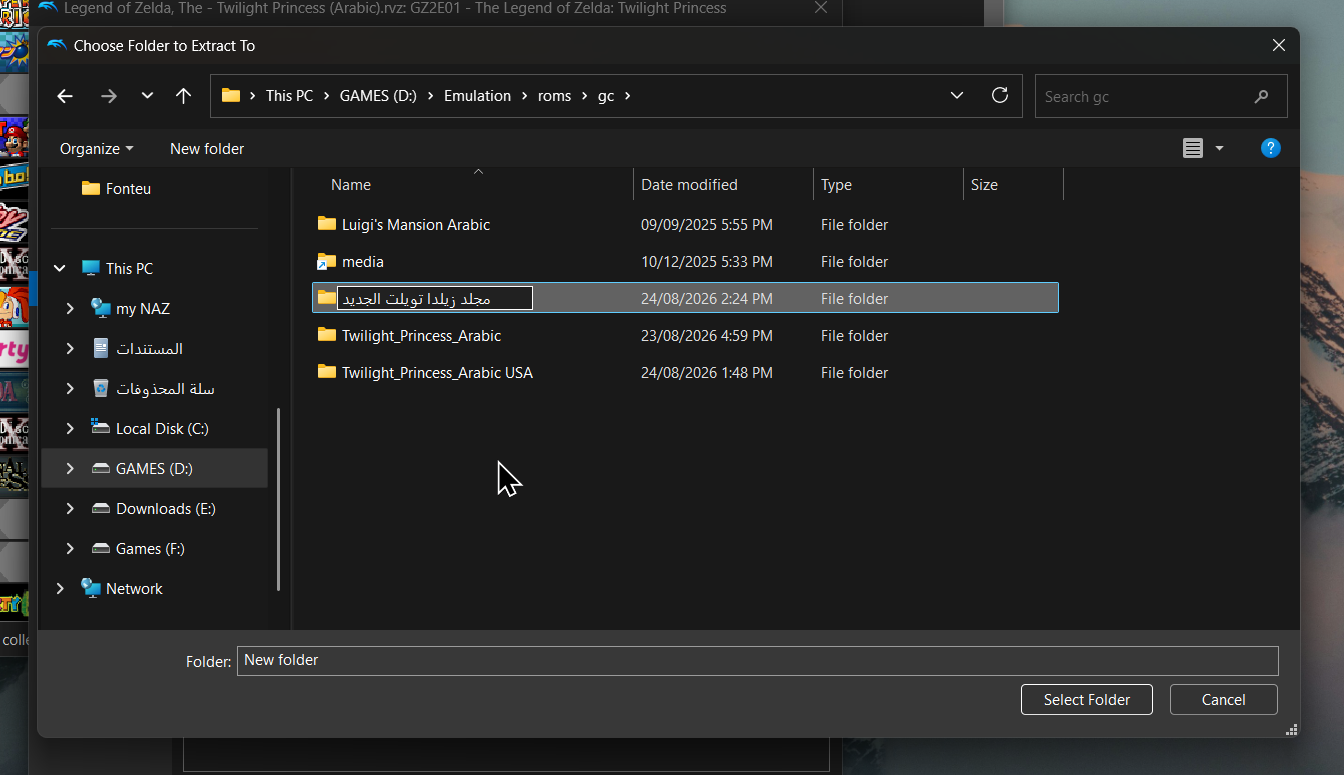Open the Organize menu
The height and width of the screenshot is (775, 1344).
(96, 148)
